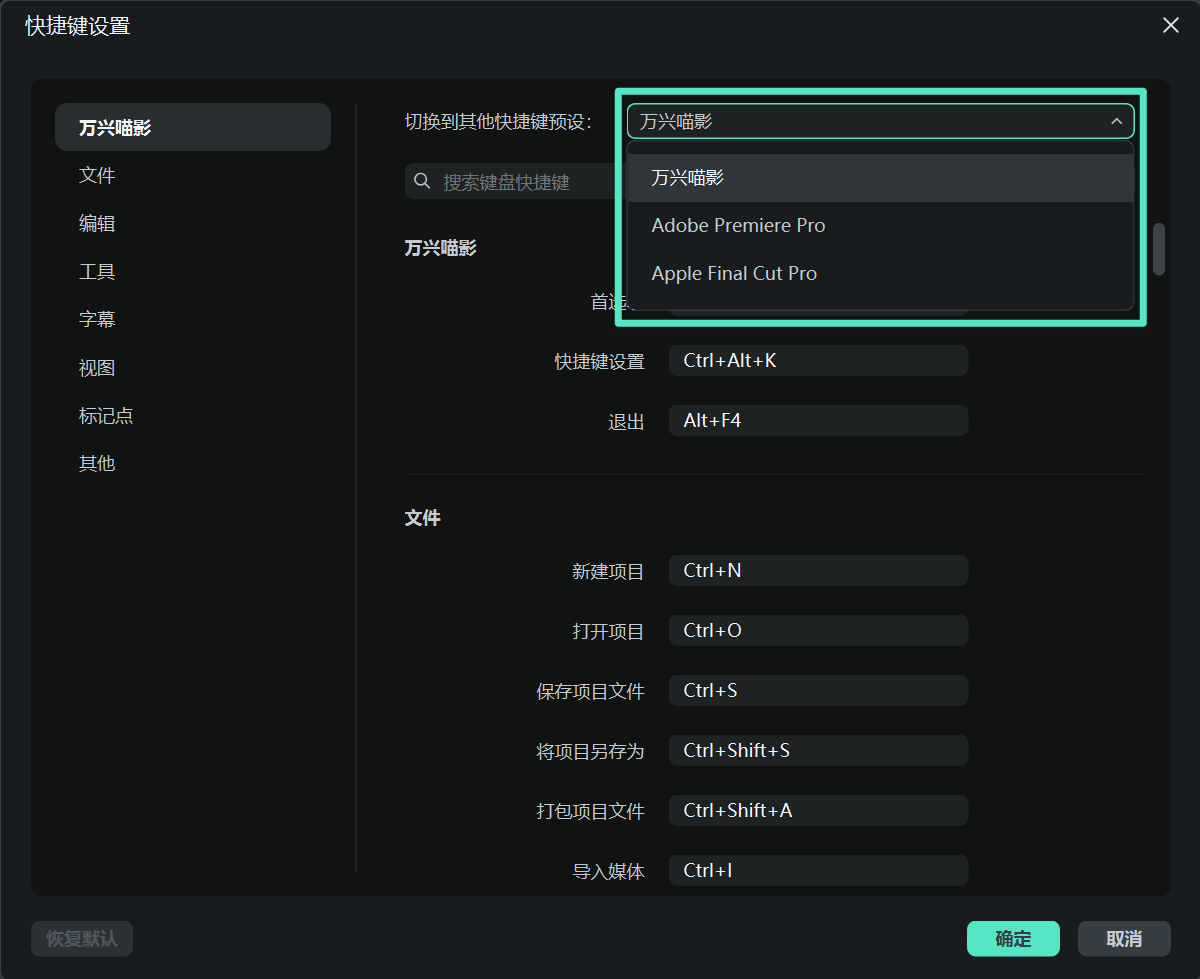
Task: Open 字幕 shortcuts section
Action: 97,320
